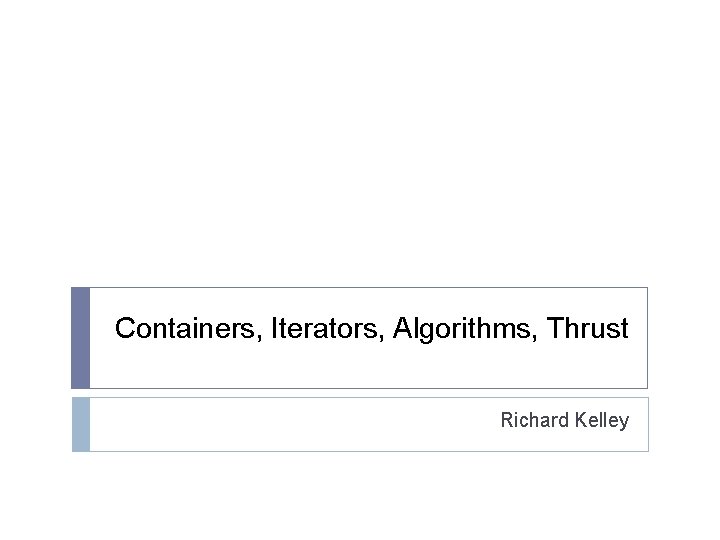Click the right border of the title box

pyautogui.click(x=647, y=338)
